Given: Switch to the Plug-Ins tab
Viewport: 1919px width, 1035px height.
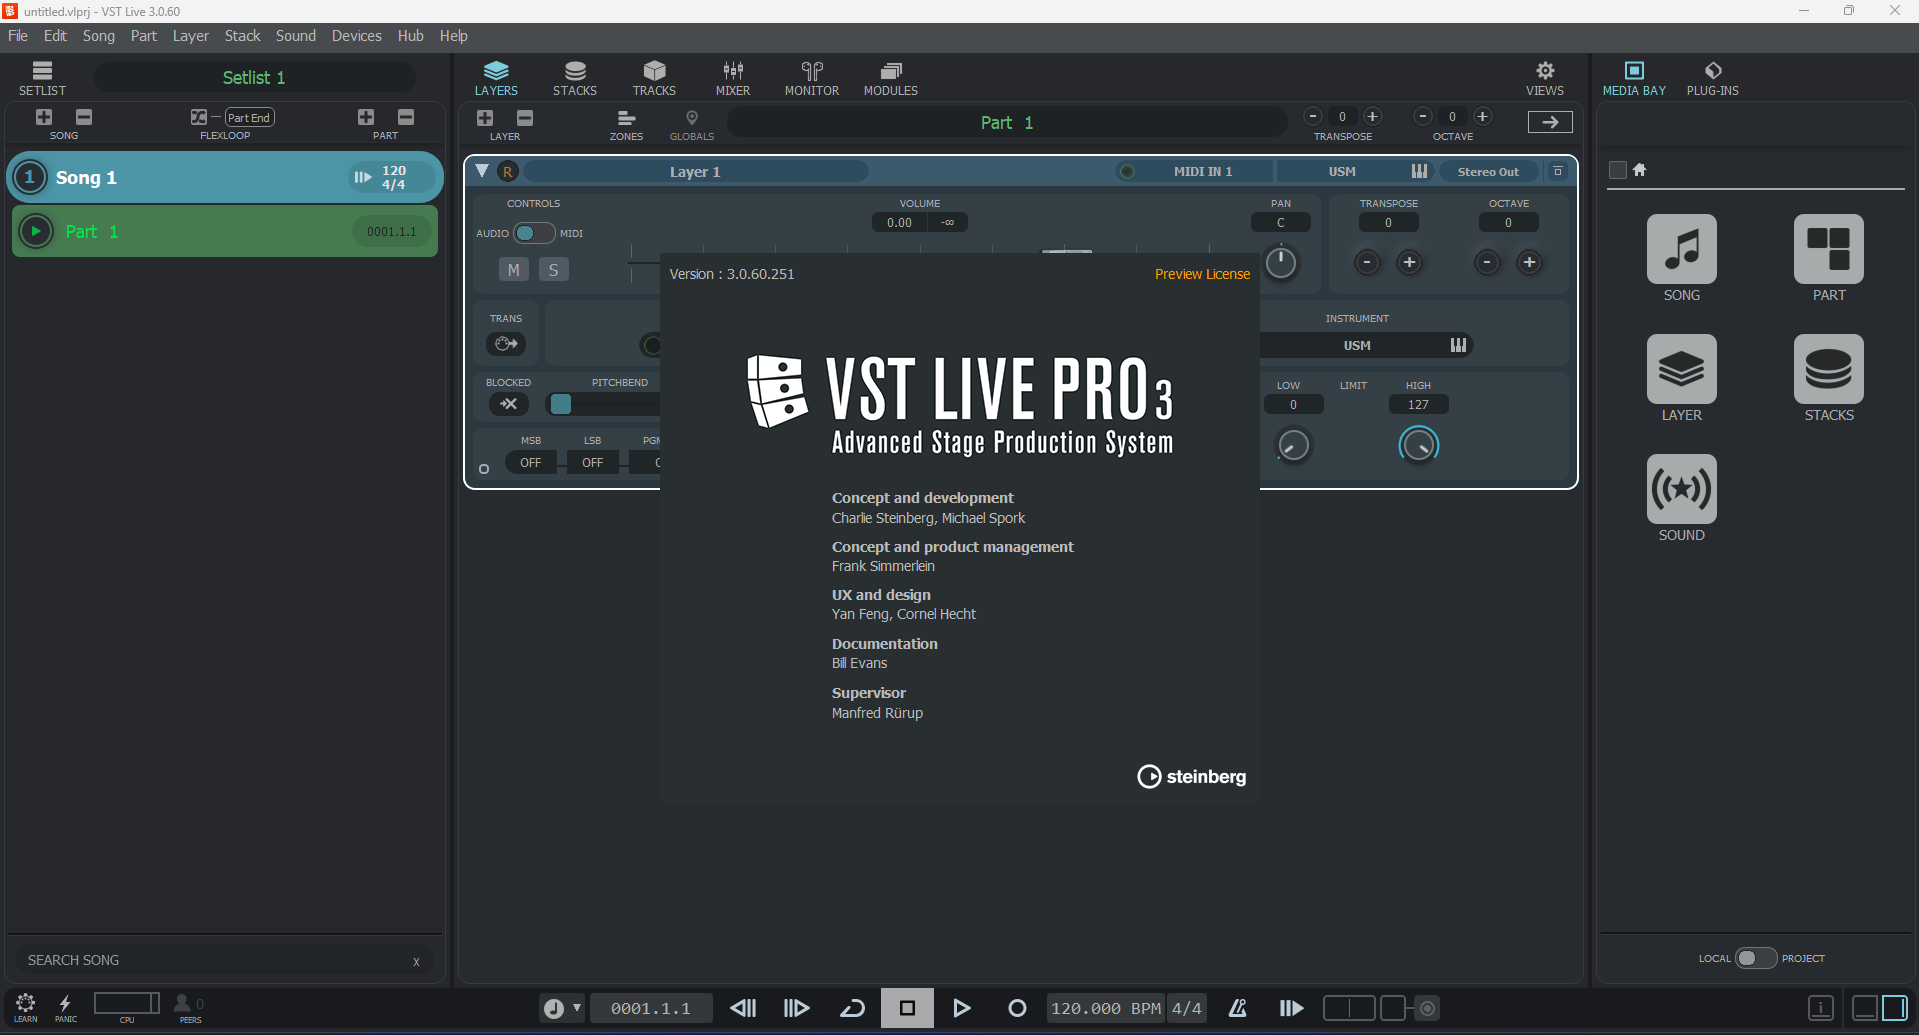Looking at the screenshot, I should (1712, 78).
